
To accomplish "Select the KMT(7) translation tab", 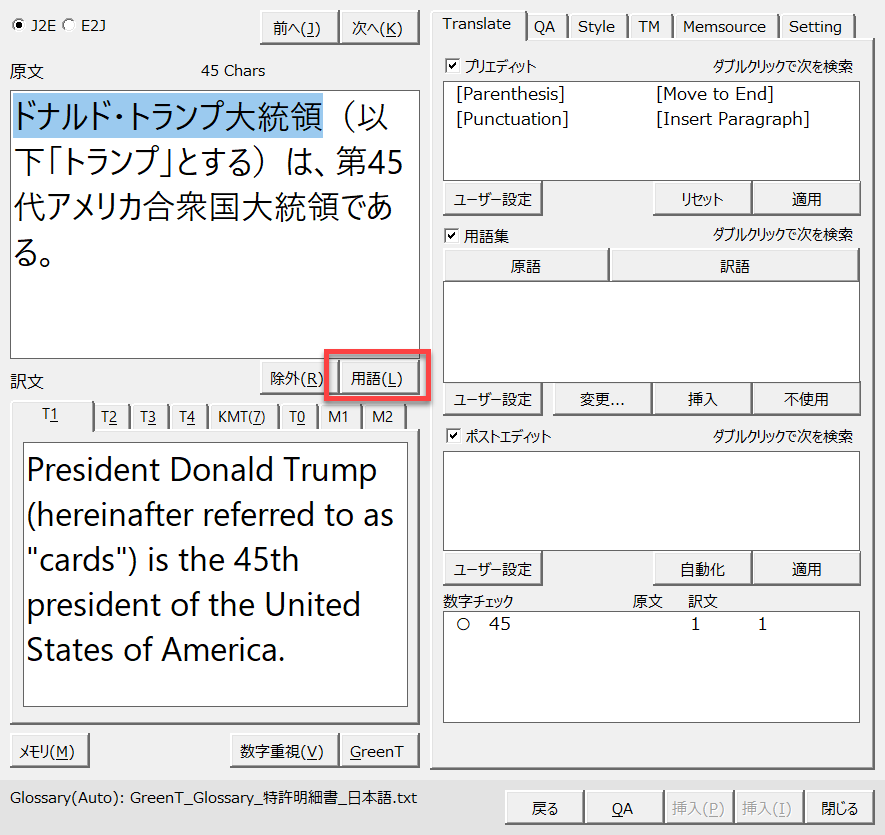I will click(241, 417).
